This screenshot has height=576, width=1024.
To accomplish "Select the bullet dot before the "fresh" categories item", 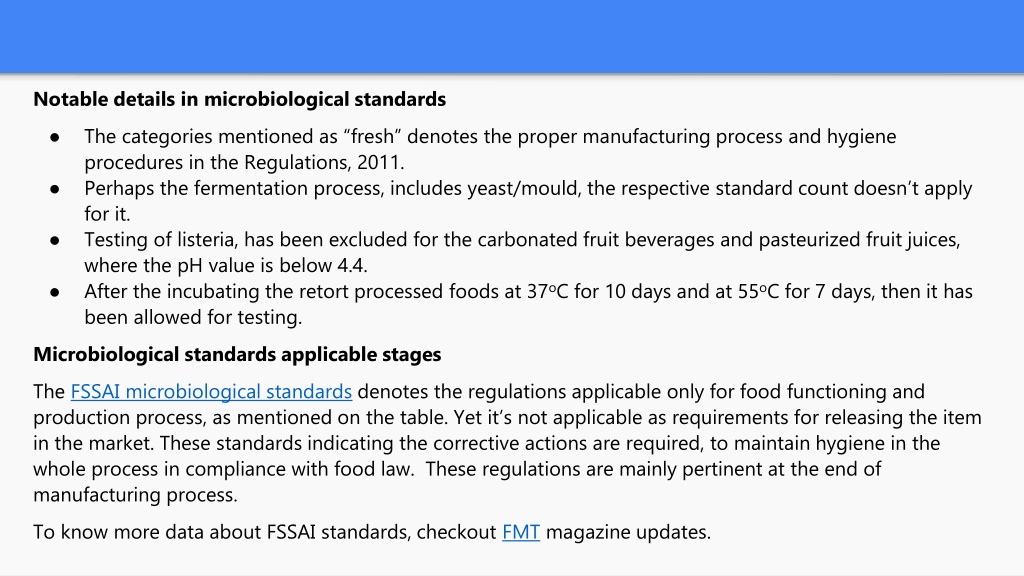I will tap(55, 137).
